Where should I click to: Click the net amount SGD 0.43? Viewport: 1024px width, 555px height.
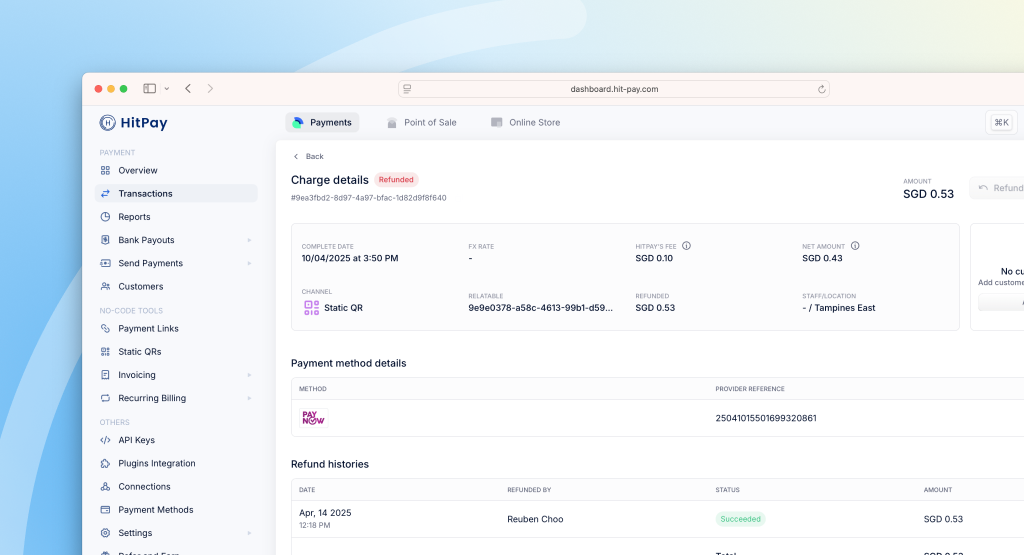822,258
